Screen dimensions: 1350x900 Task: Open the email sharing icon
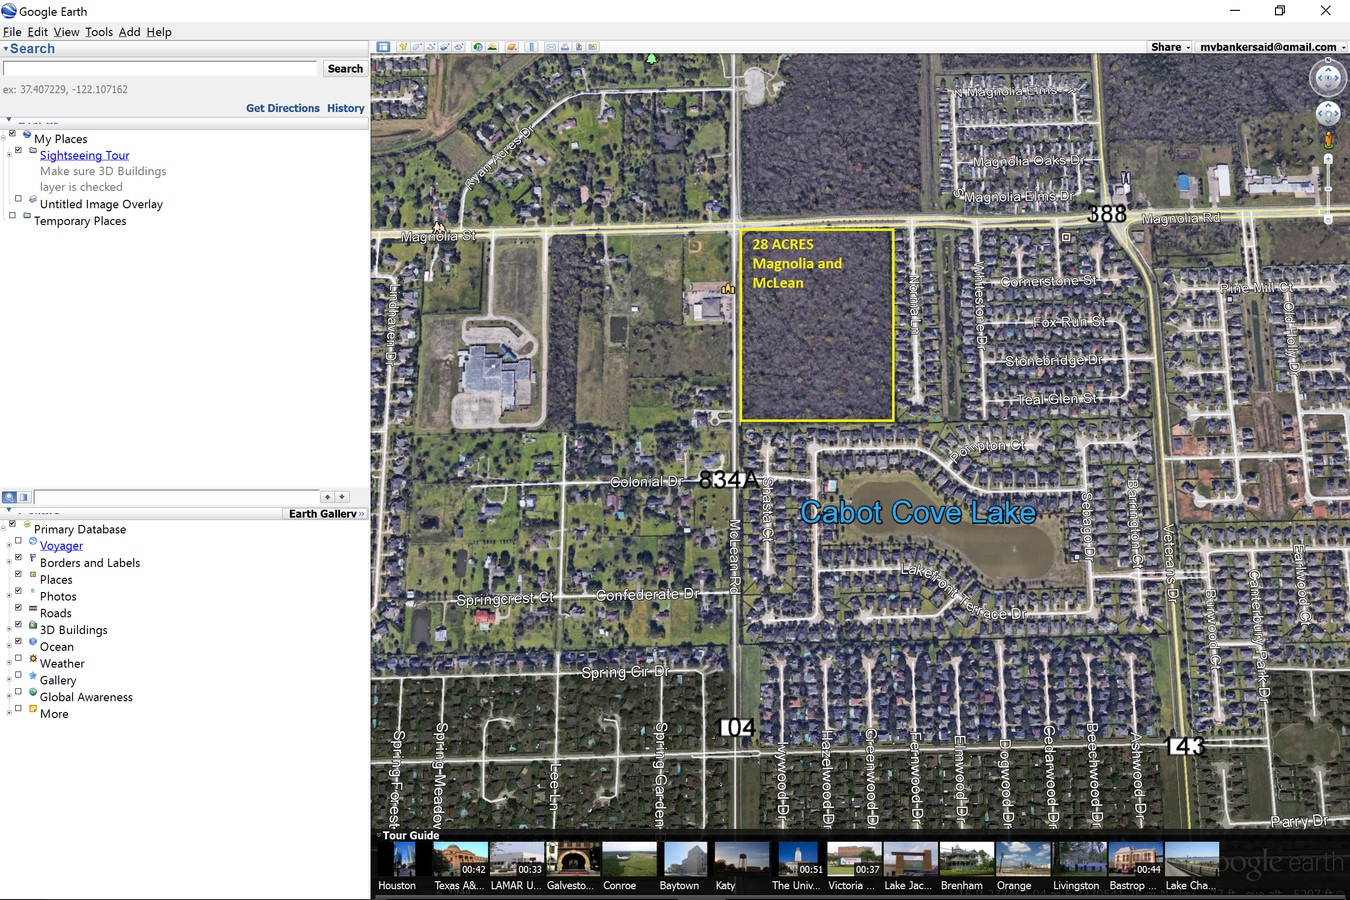tap(549, 46)
